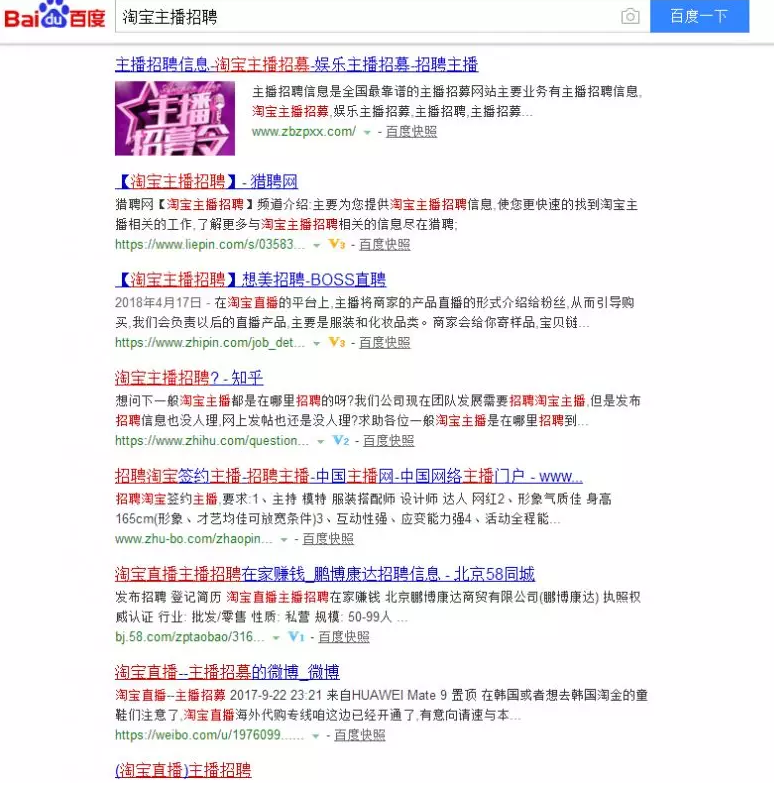Expand dropdown arrow next to zhihu.com URL
The height and width of the screenshot is (786, 774).
click(x=320, y=442)
